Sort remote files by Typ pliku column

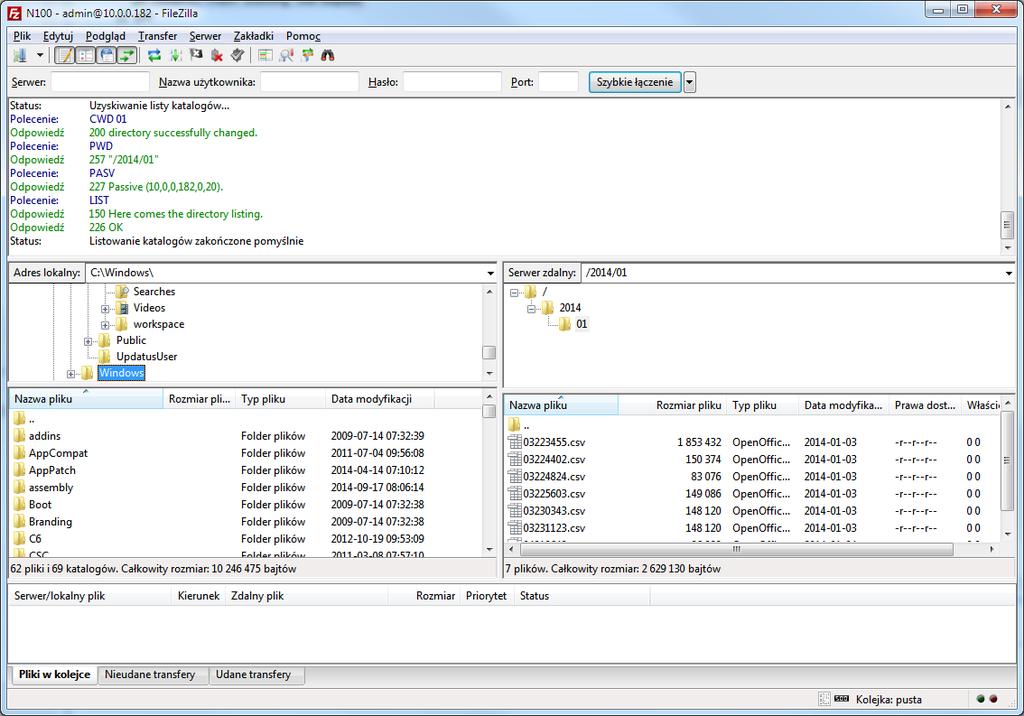point(763,405)
